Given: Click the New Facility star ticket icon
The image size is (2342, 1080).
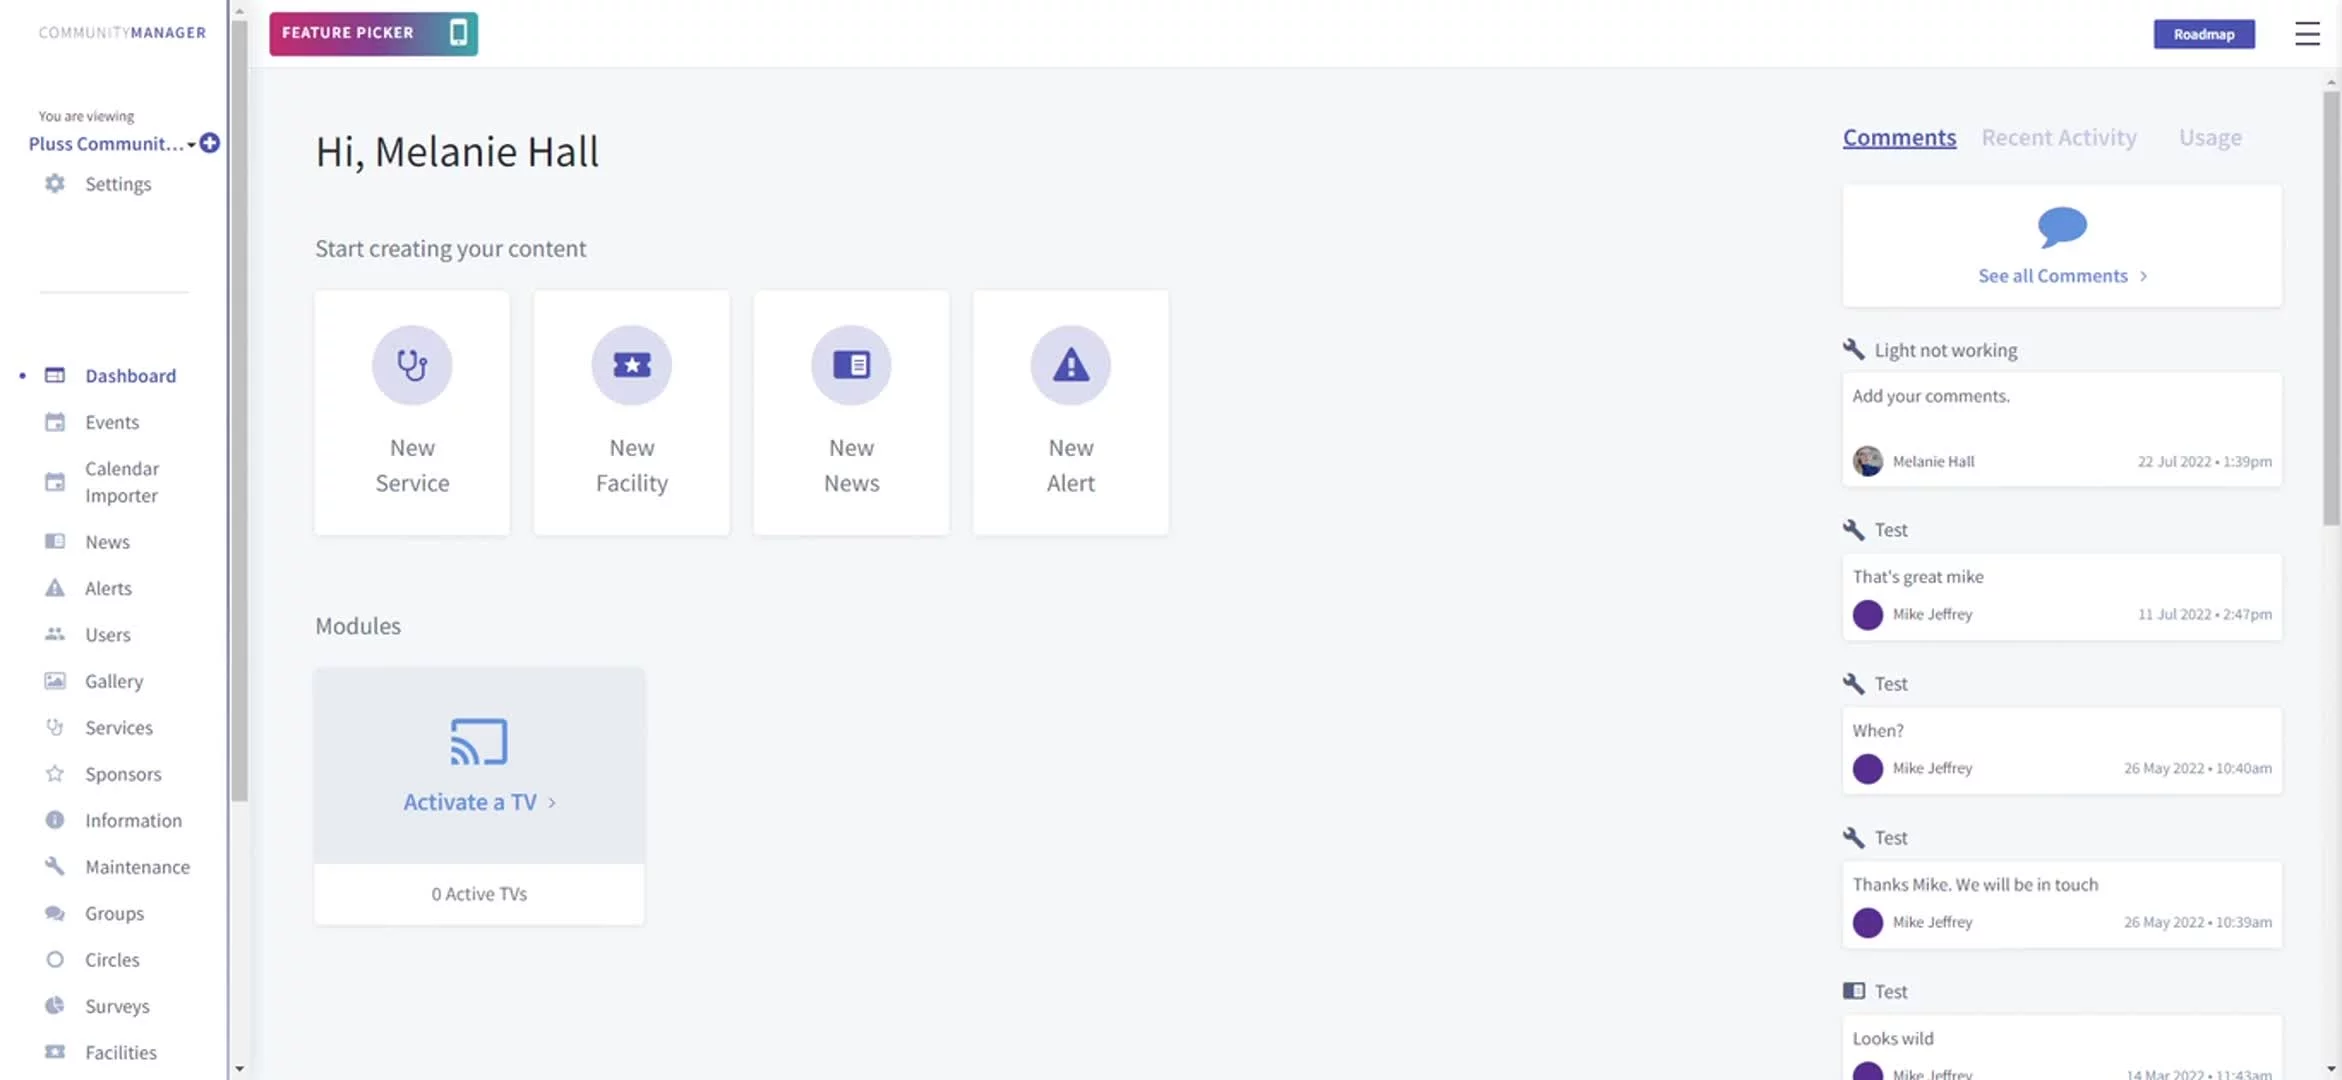Looking at the screenshot, I should tap(631, 365).
